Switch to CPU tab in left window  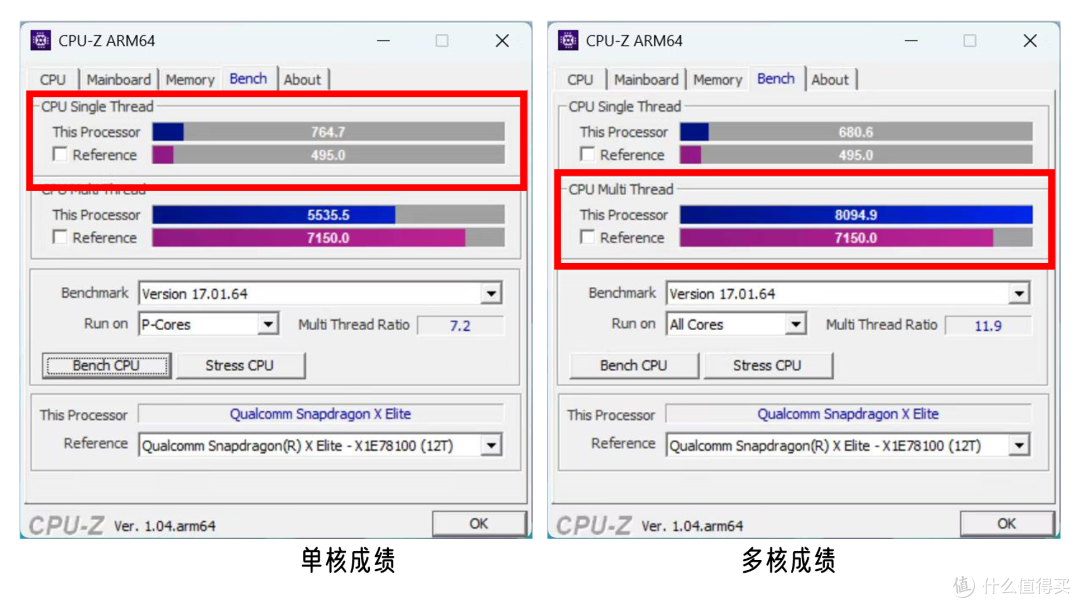53,79
